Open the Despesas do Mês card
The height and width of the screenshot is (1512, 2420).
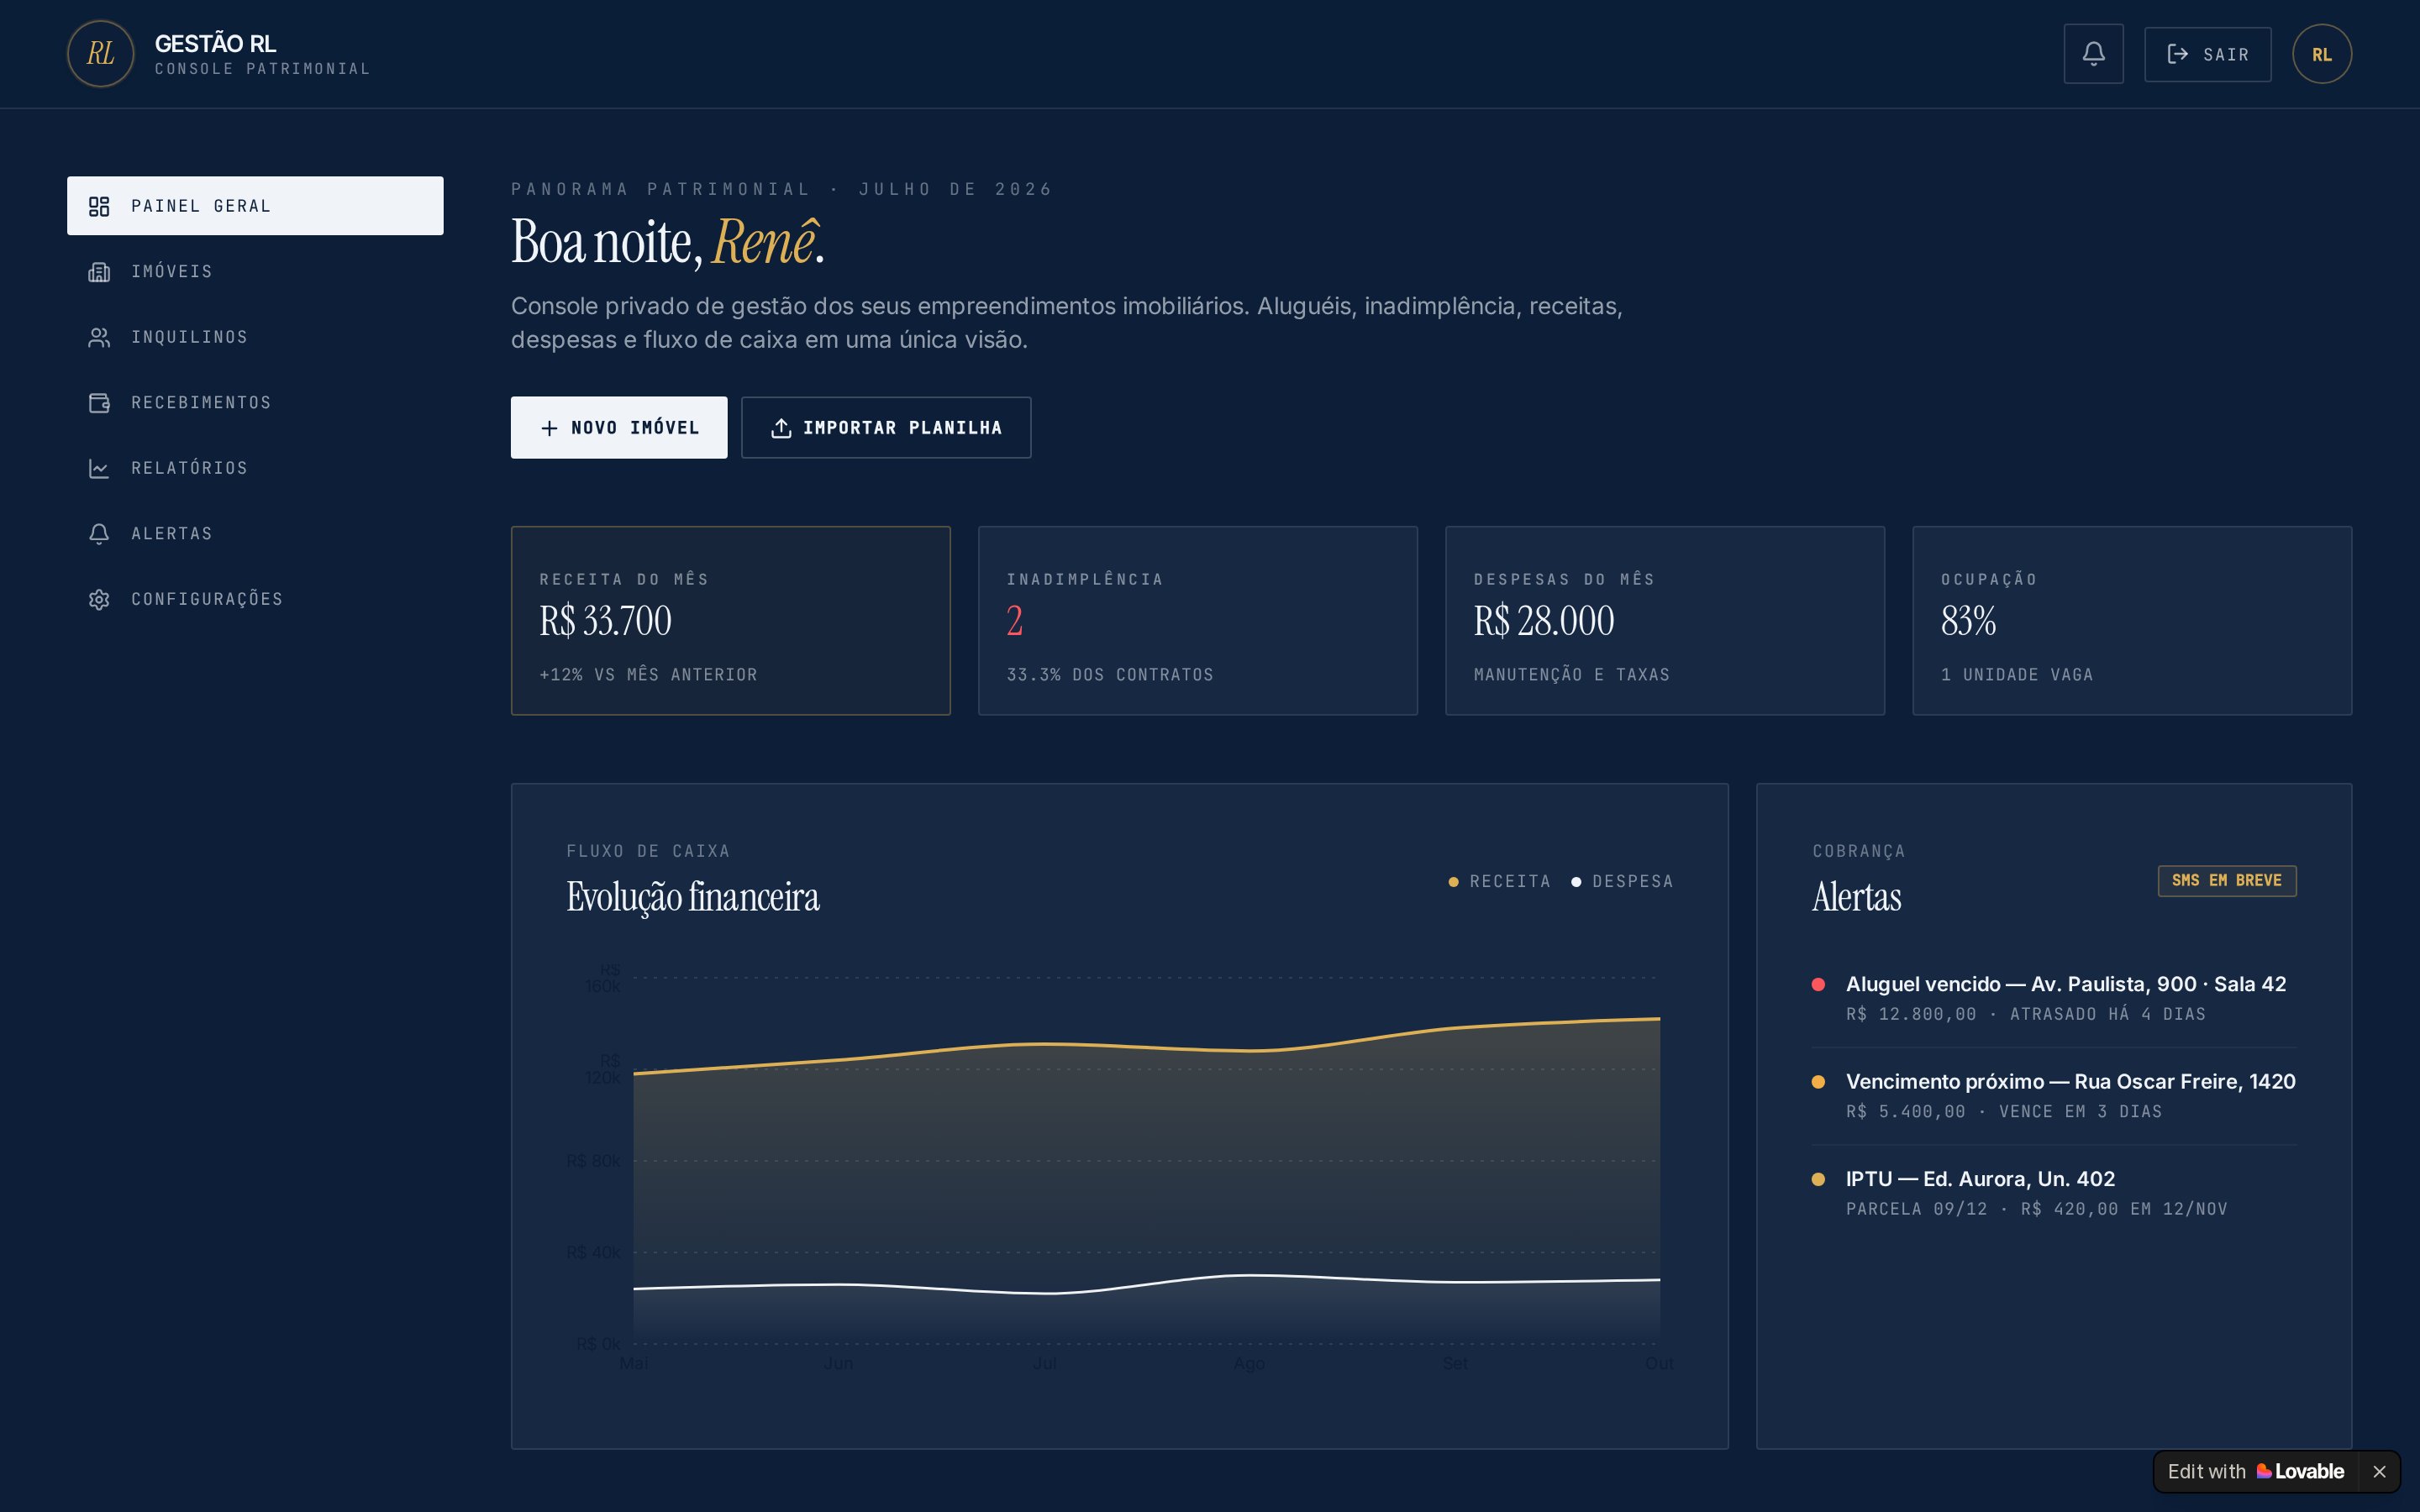(1664, 620)
